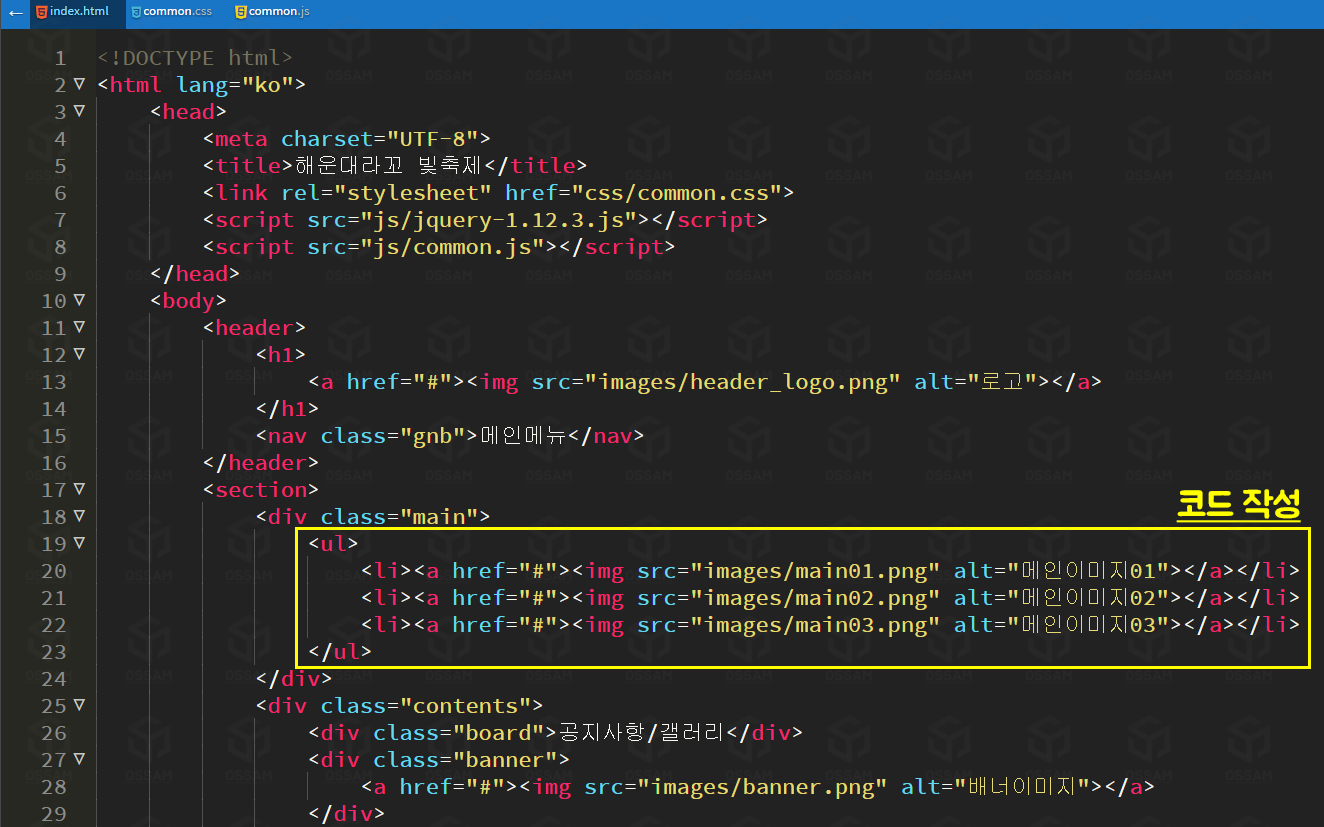Click line number 16 in the gutter
This screenshot has width=1324, height=827.
[54, 463]
